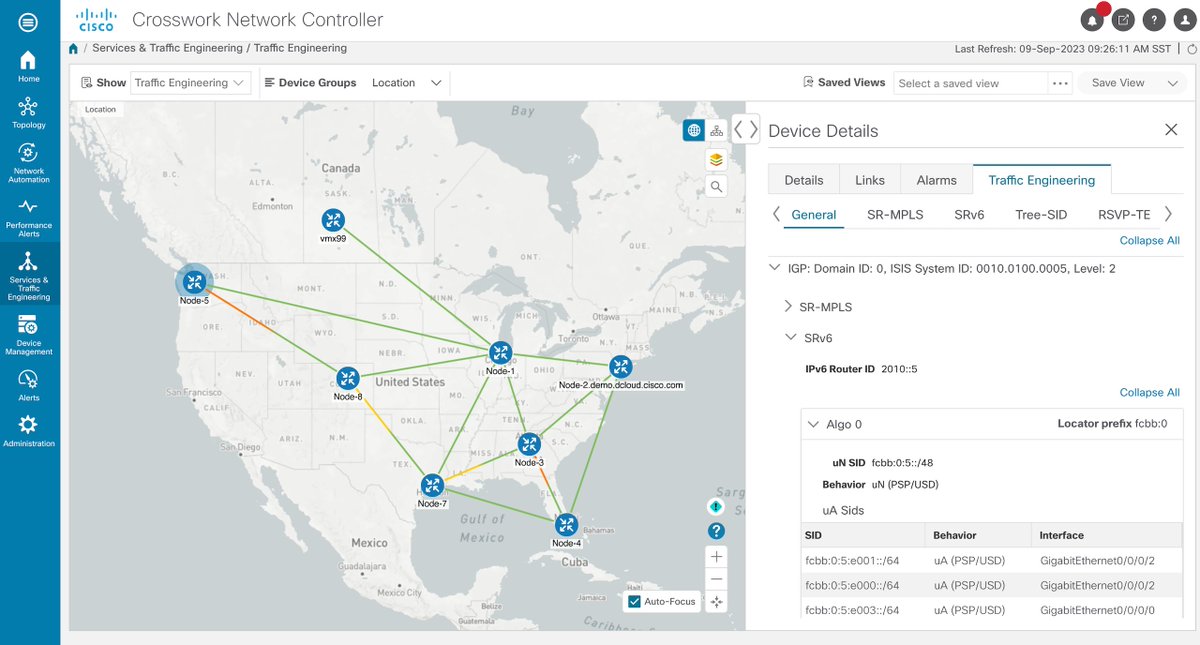Open the Show Traffic Engineering dropdown
The image size is (1200, 645).
coord(190,83)
